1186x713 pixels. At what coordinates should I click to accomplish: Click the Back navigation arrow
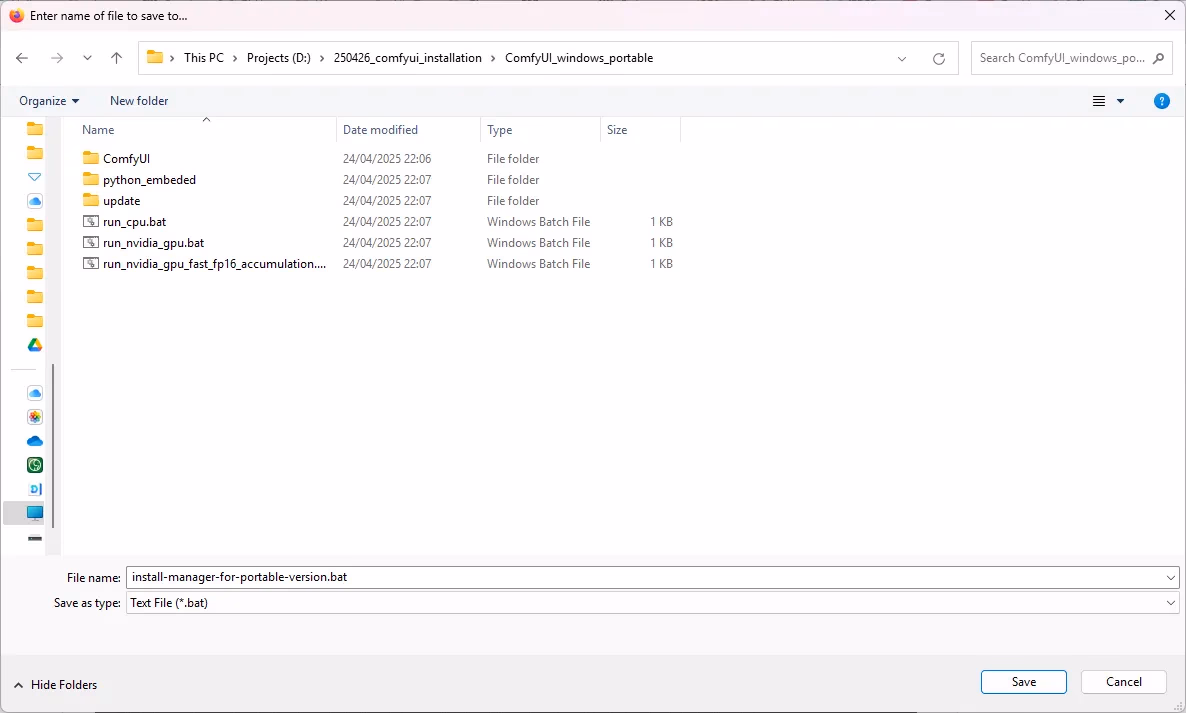click(22, 58)
